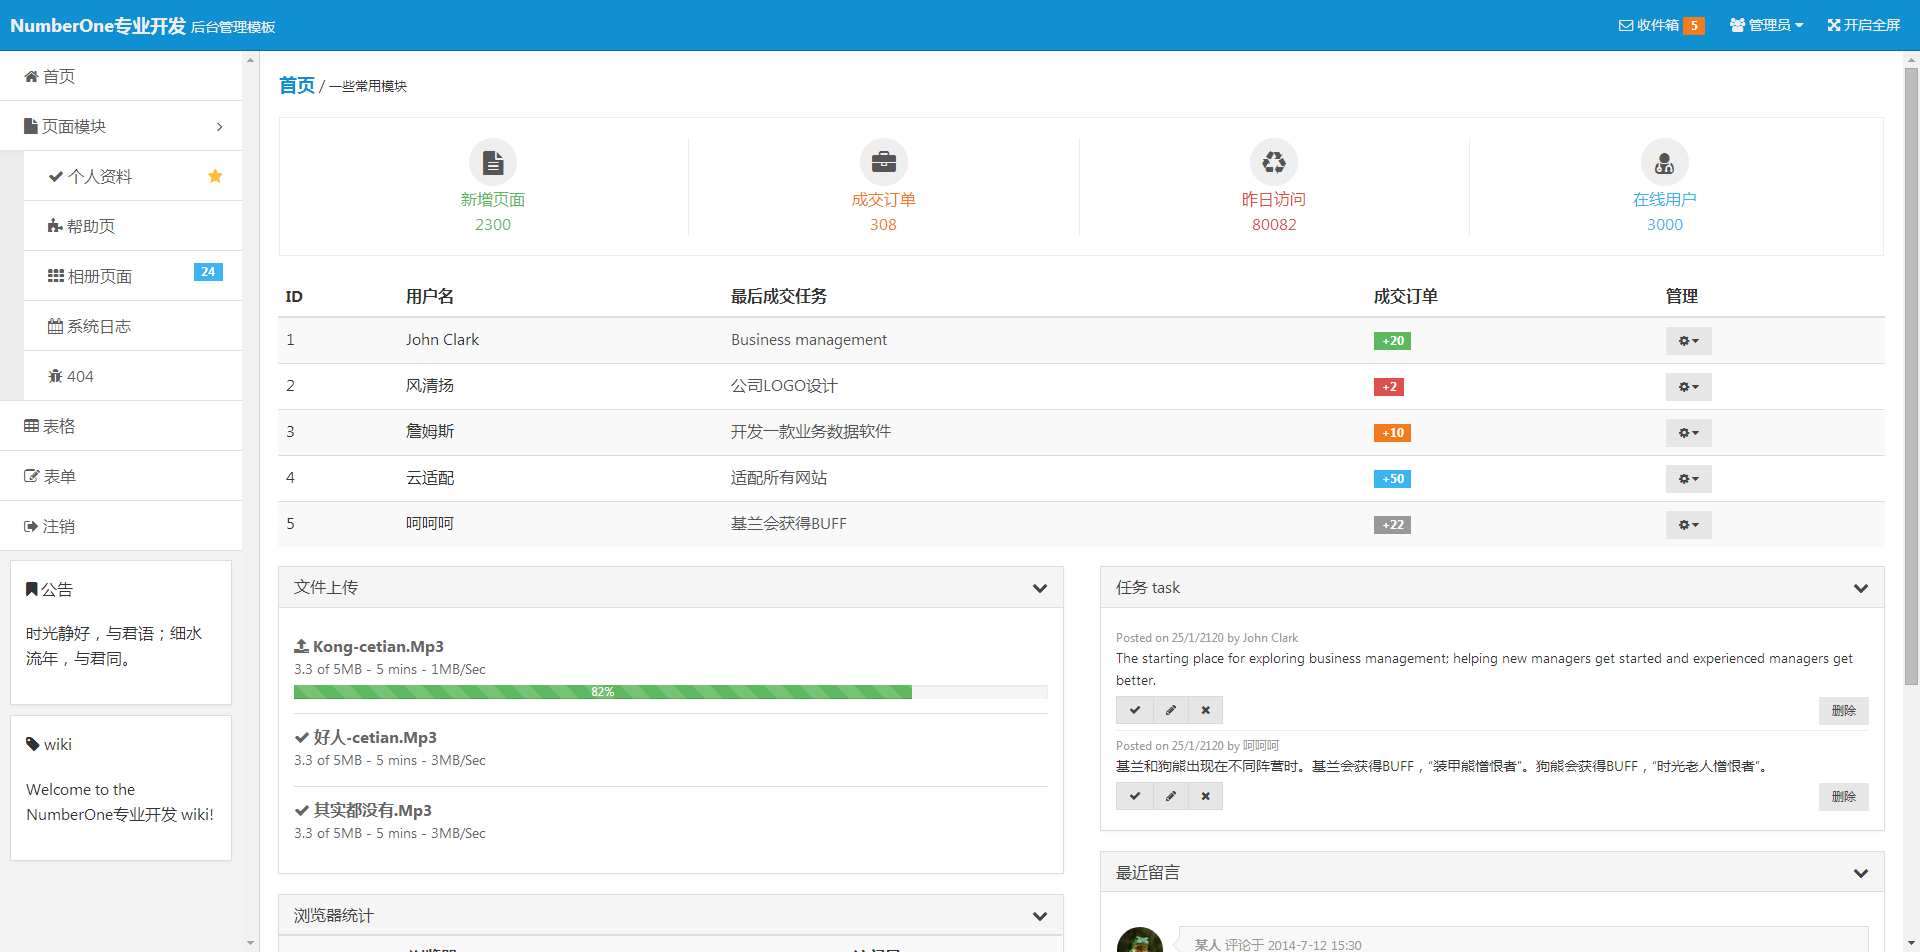The image size is (1920, 952).
Task: Open the 收件箱 inbox in header
Action: coord(1660,25)
